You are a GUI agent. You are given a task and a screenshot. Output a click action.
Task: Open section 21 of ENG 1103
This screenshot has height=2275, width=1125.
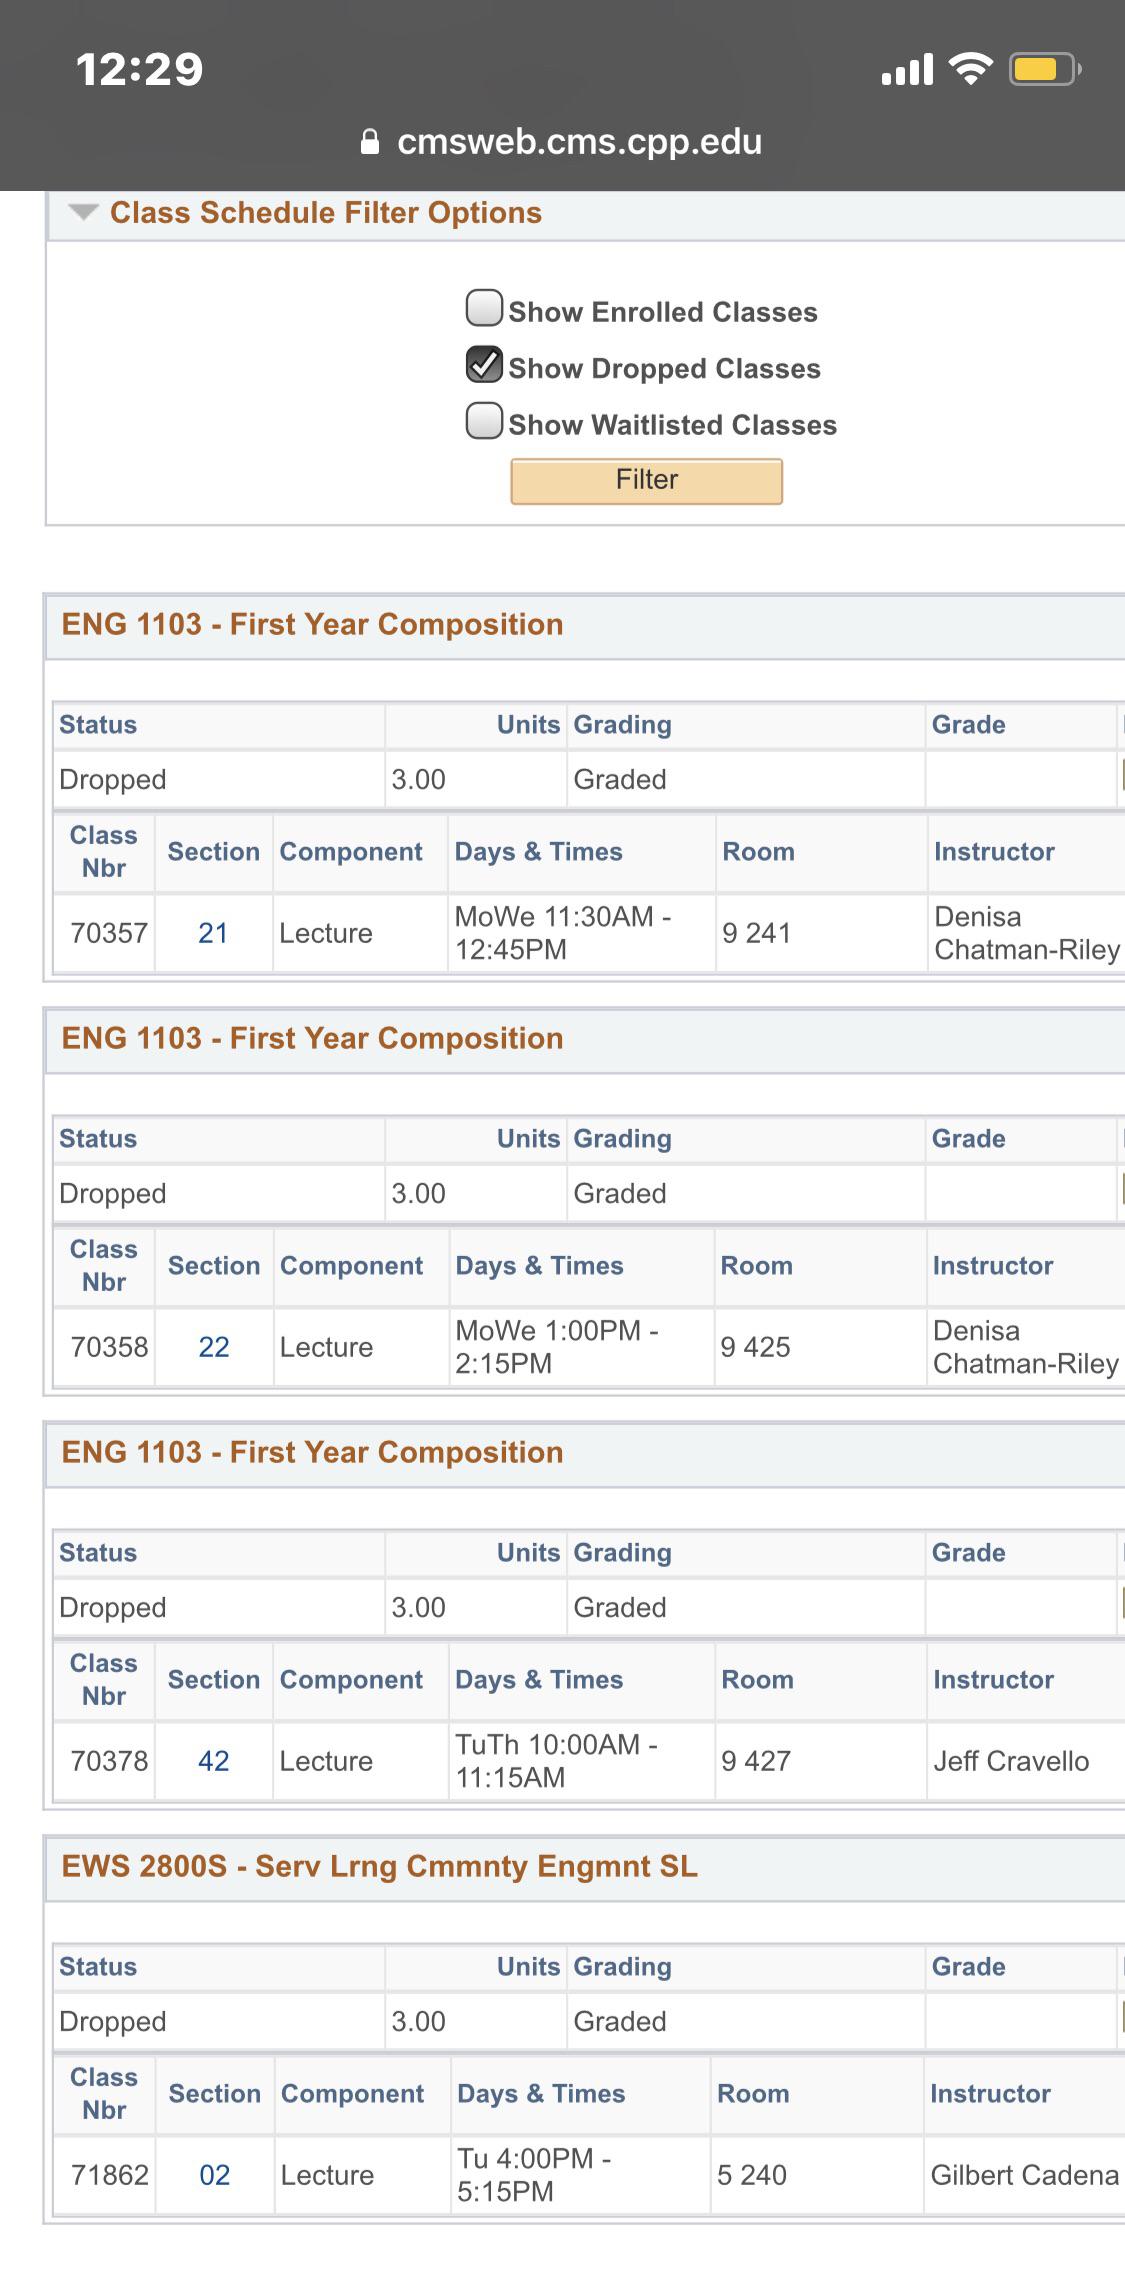tap(212, 932)
